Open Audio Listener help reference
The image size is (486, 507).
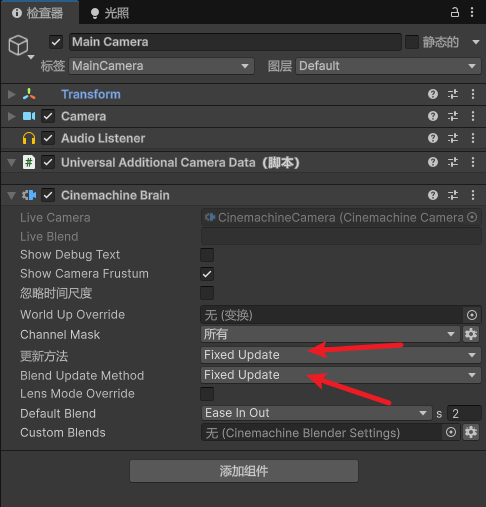(433, 138)
